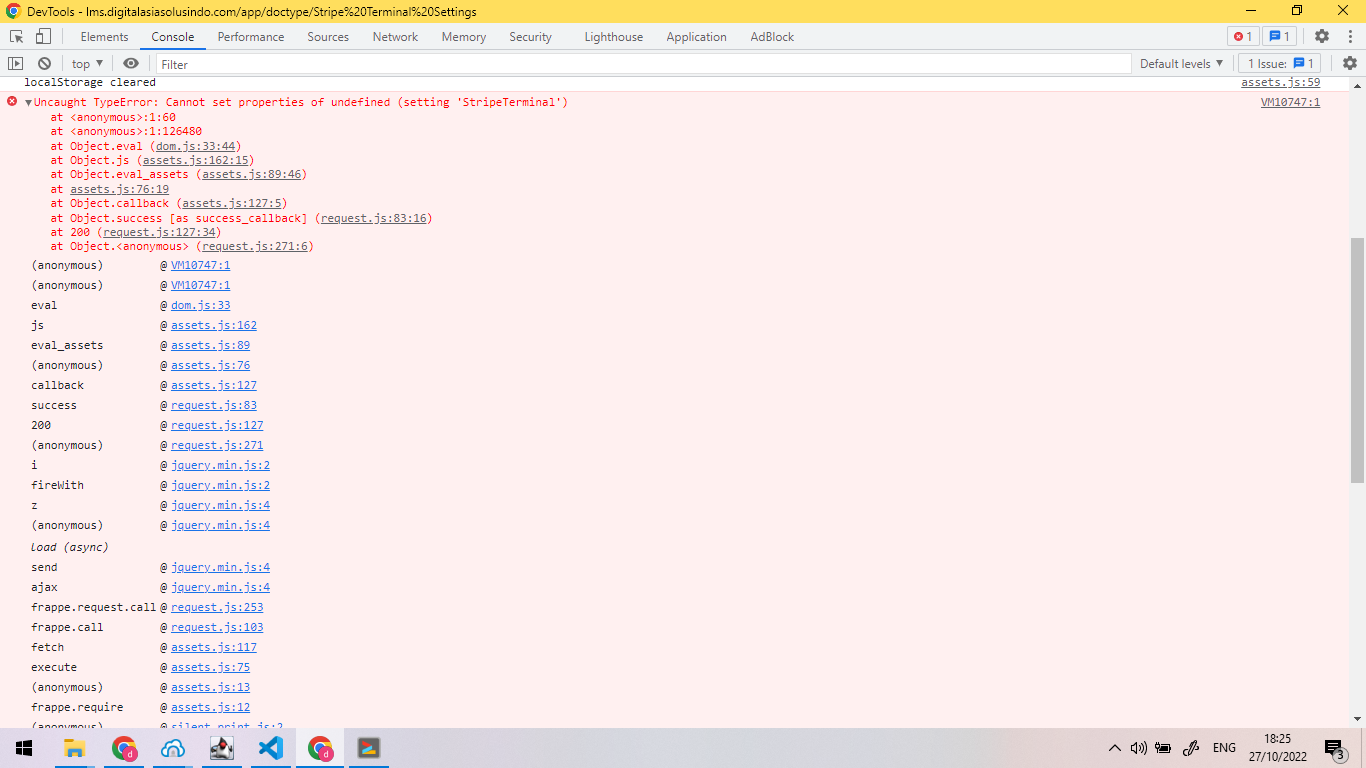Open assets.js:75 link in execute row
The height and width of the screenshot is (768, 1366).
point(210,667)
